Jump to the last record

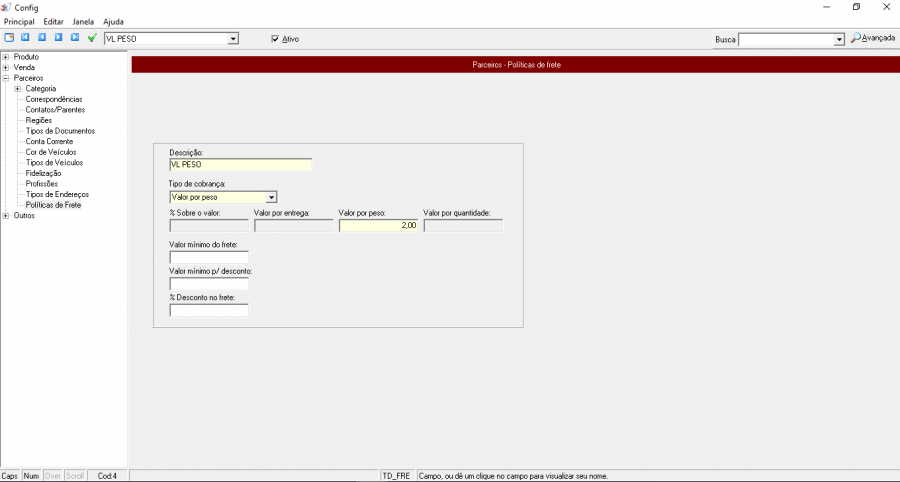(x=74, y=38)
